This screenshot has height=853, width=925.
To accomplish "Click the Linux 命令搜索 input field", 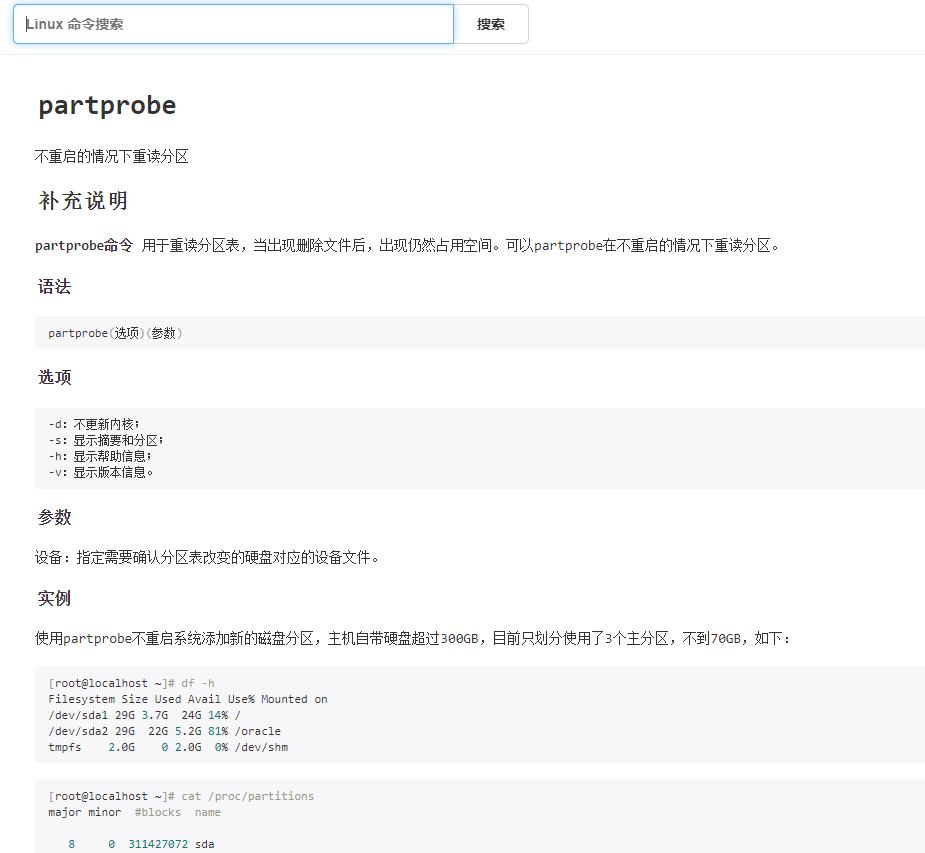I will (x=233, y=24).
